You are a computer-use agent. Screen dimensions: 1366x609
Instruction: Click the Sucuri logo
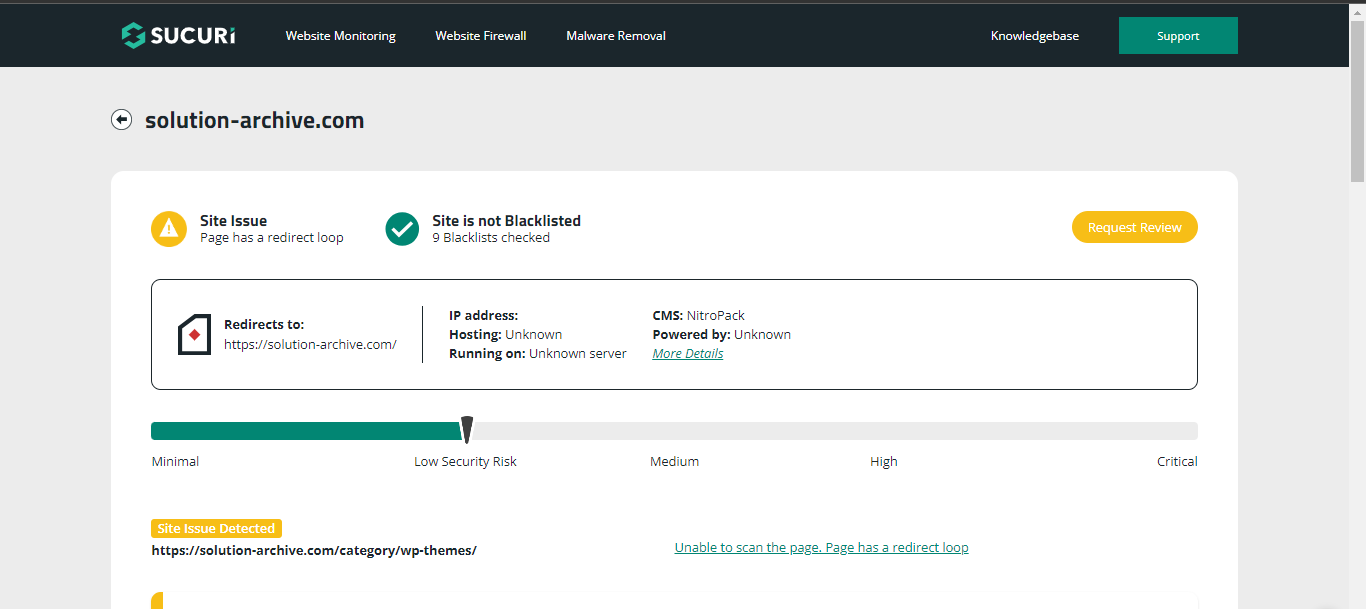coord(179,36)
